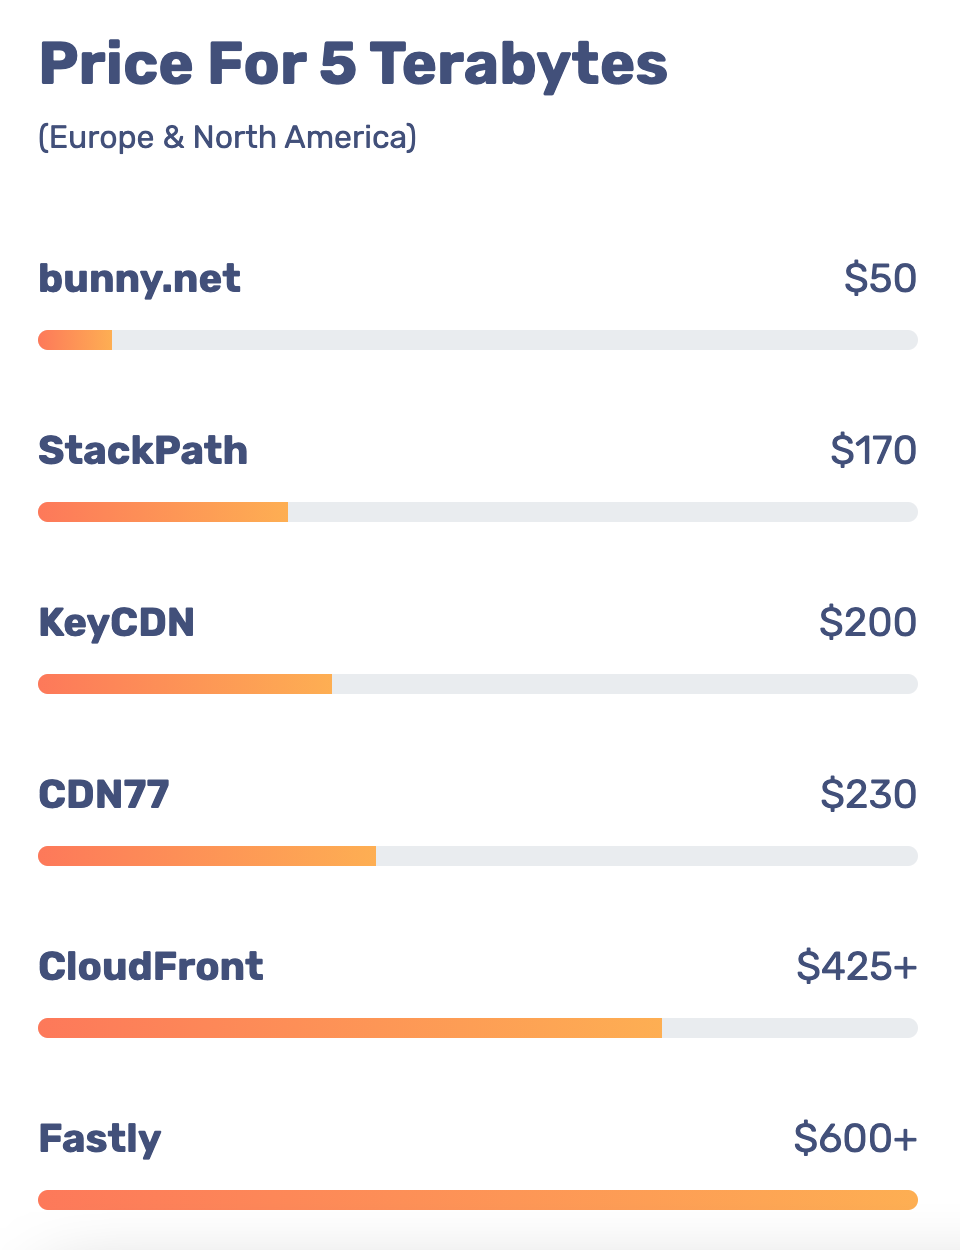
Task: Click the $425+ CloudFront price
Action: coord(856,967)
